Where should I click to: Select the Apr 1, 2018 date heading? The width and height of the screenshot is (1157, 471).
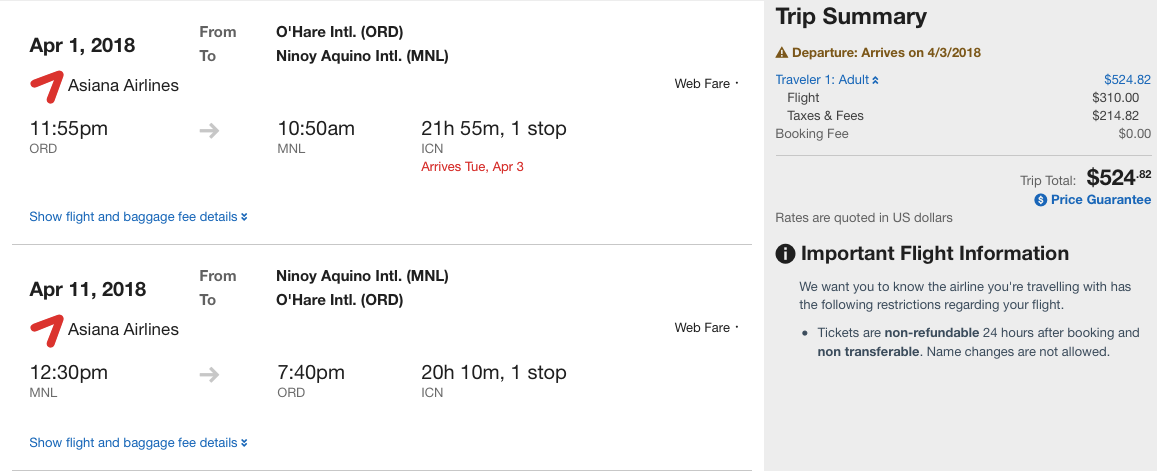coord(82,46)
